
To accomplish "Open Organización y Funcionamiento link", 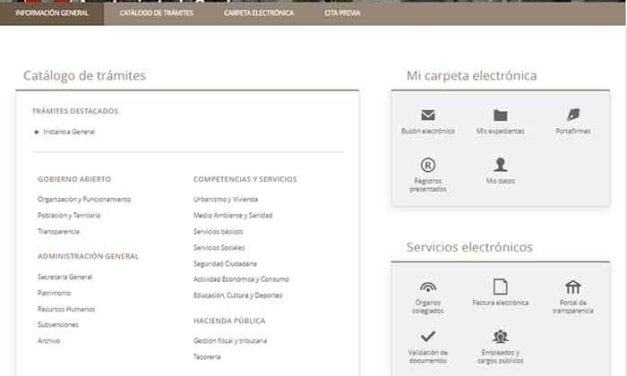I will coord(84,199).
